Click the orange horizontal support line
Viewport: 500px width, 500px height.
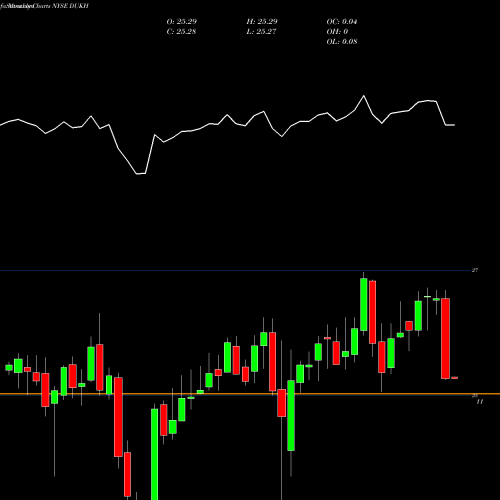click(250, 394)
